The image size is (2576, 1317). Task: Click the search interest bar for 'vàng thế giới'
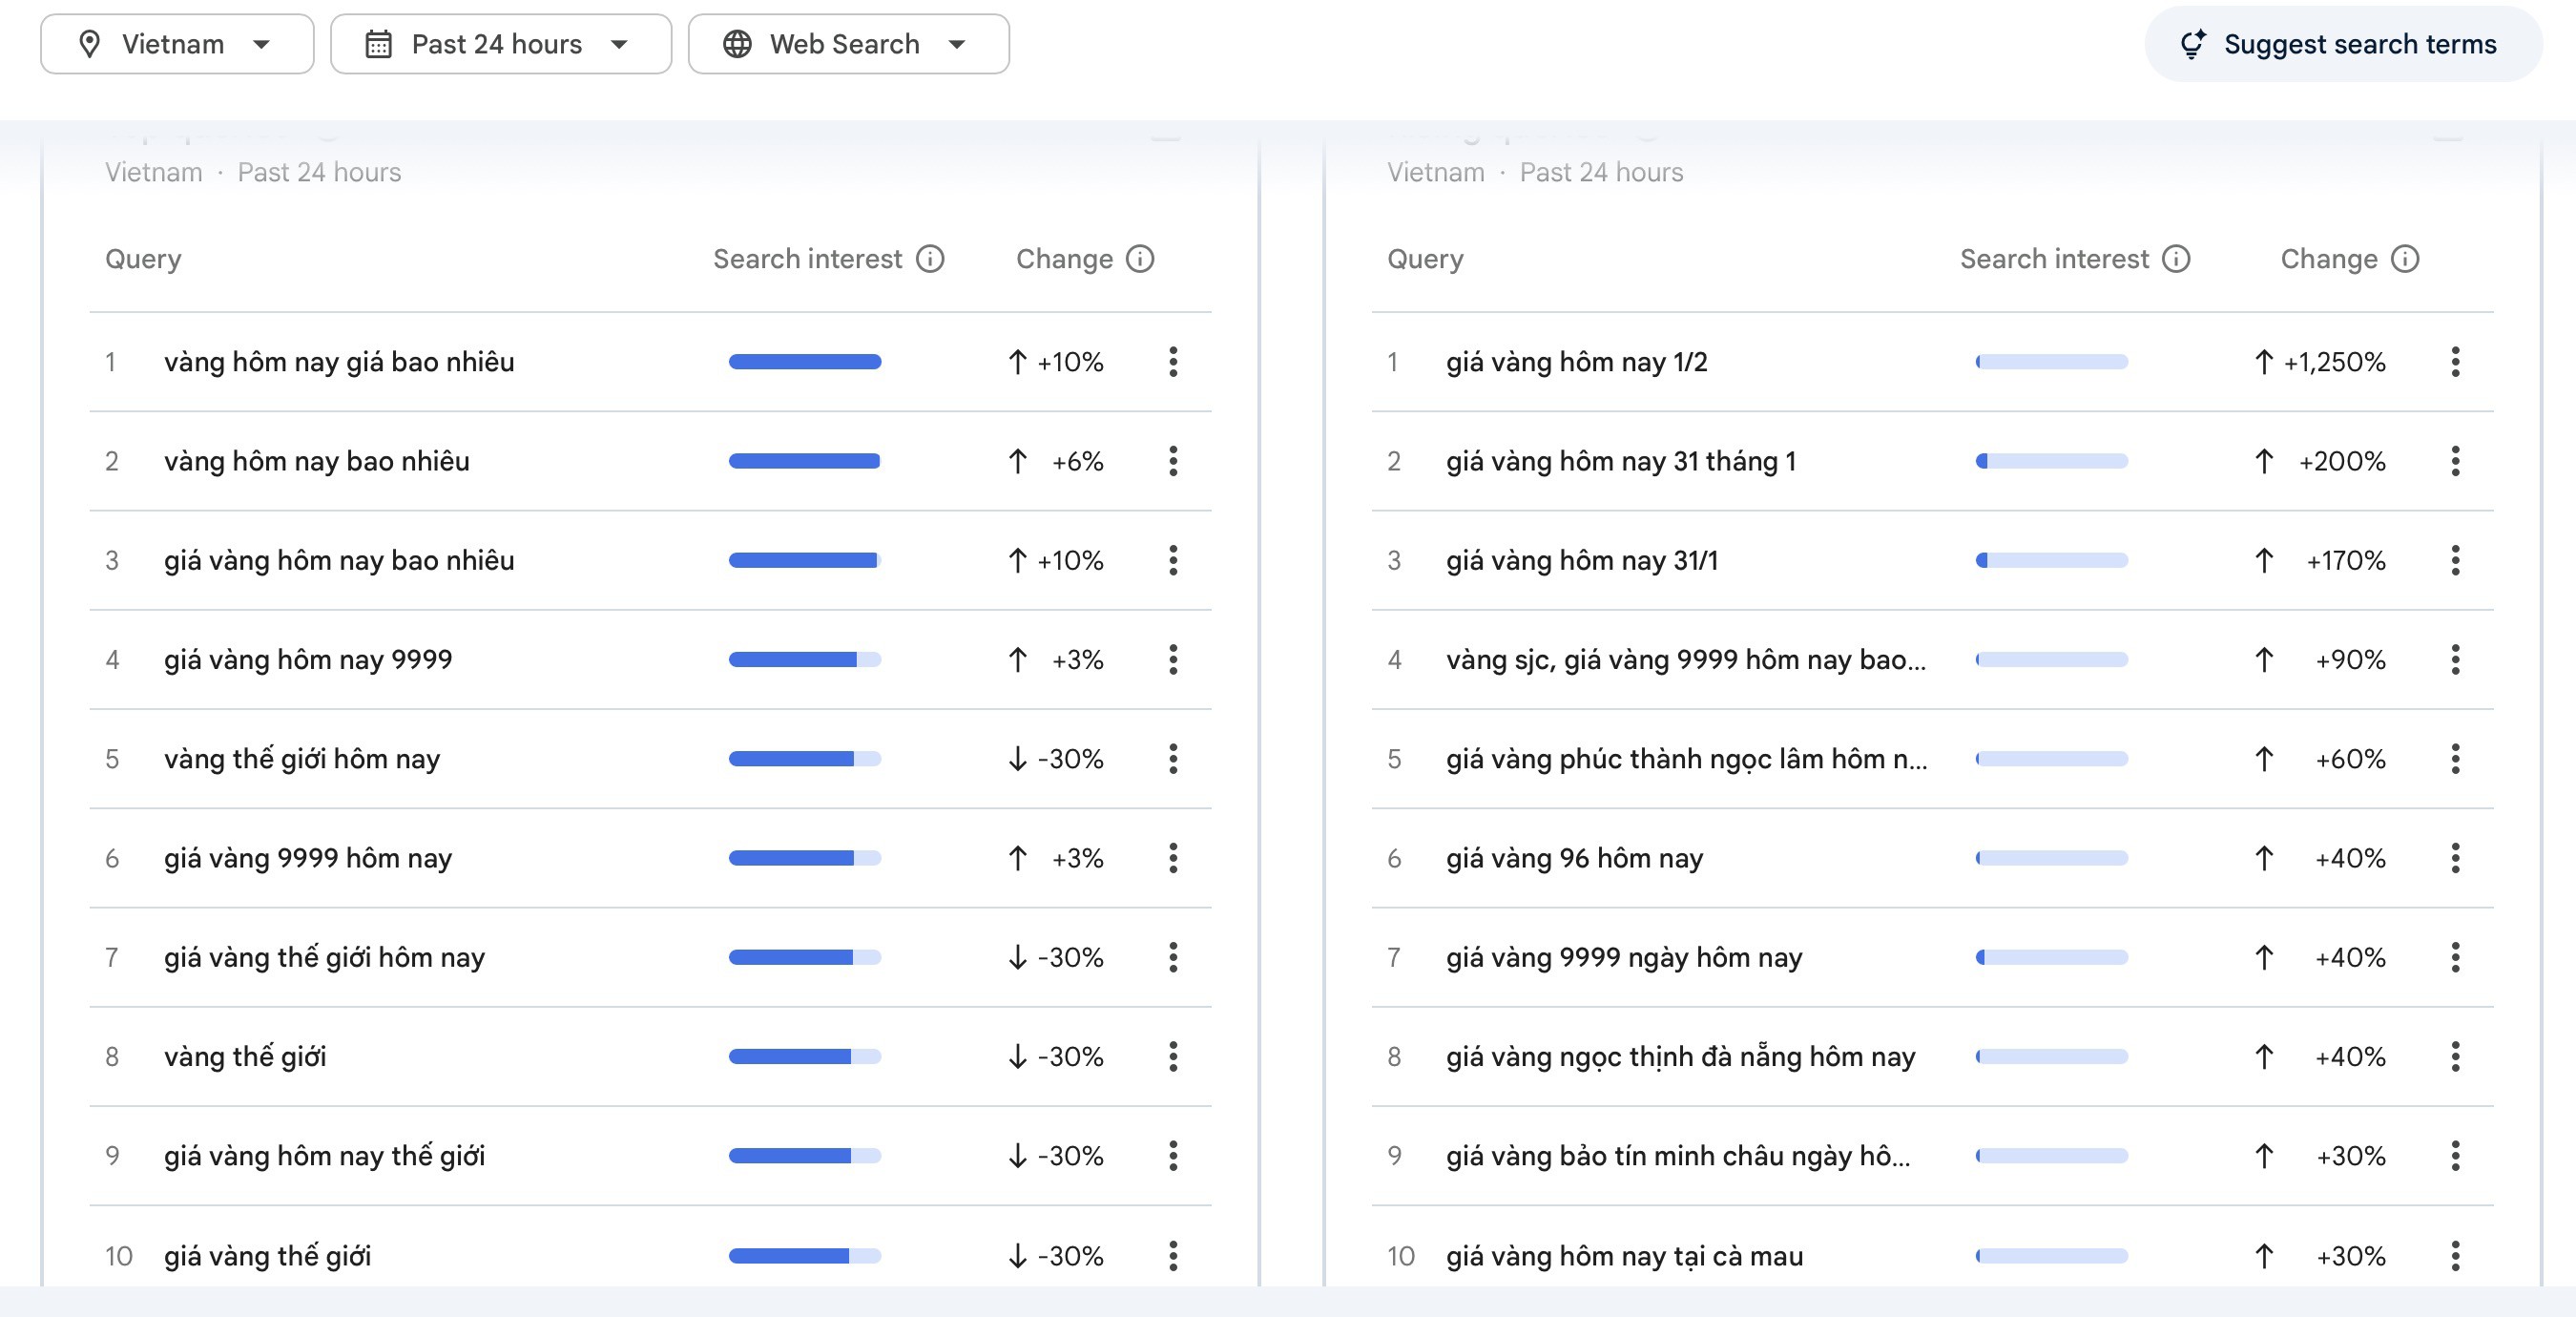[805, 1056]
